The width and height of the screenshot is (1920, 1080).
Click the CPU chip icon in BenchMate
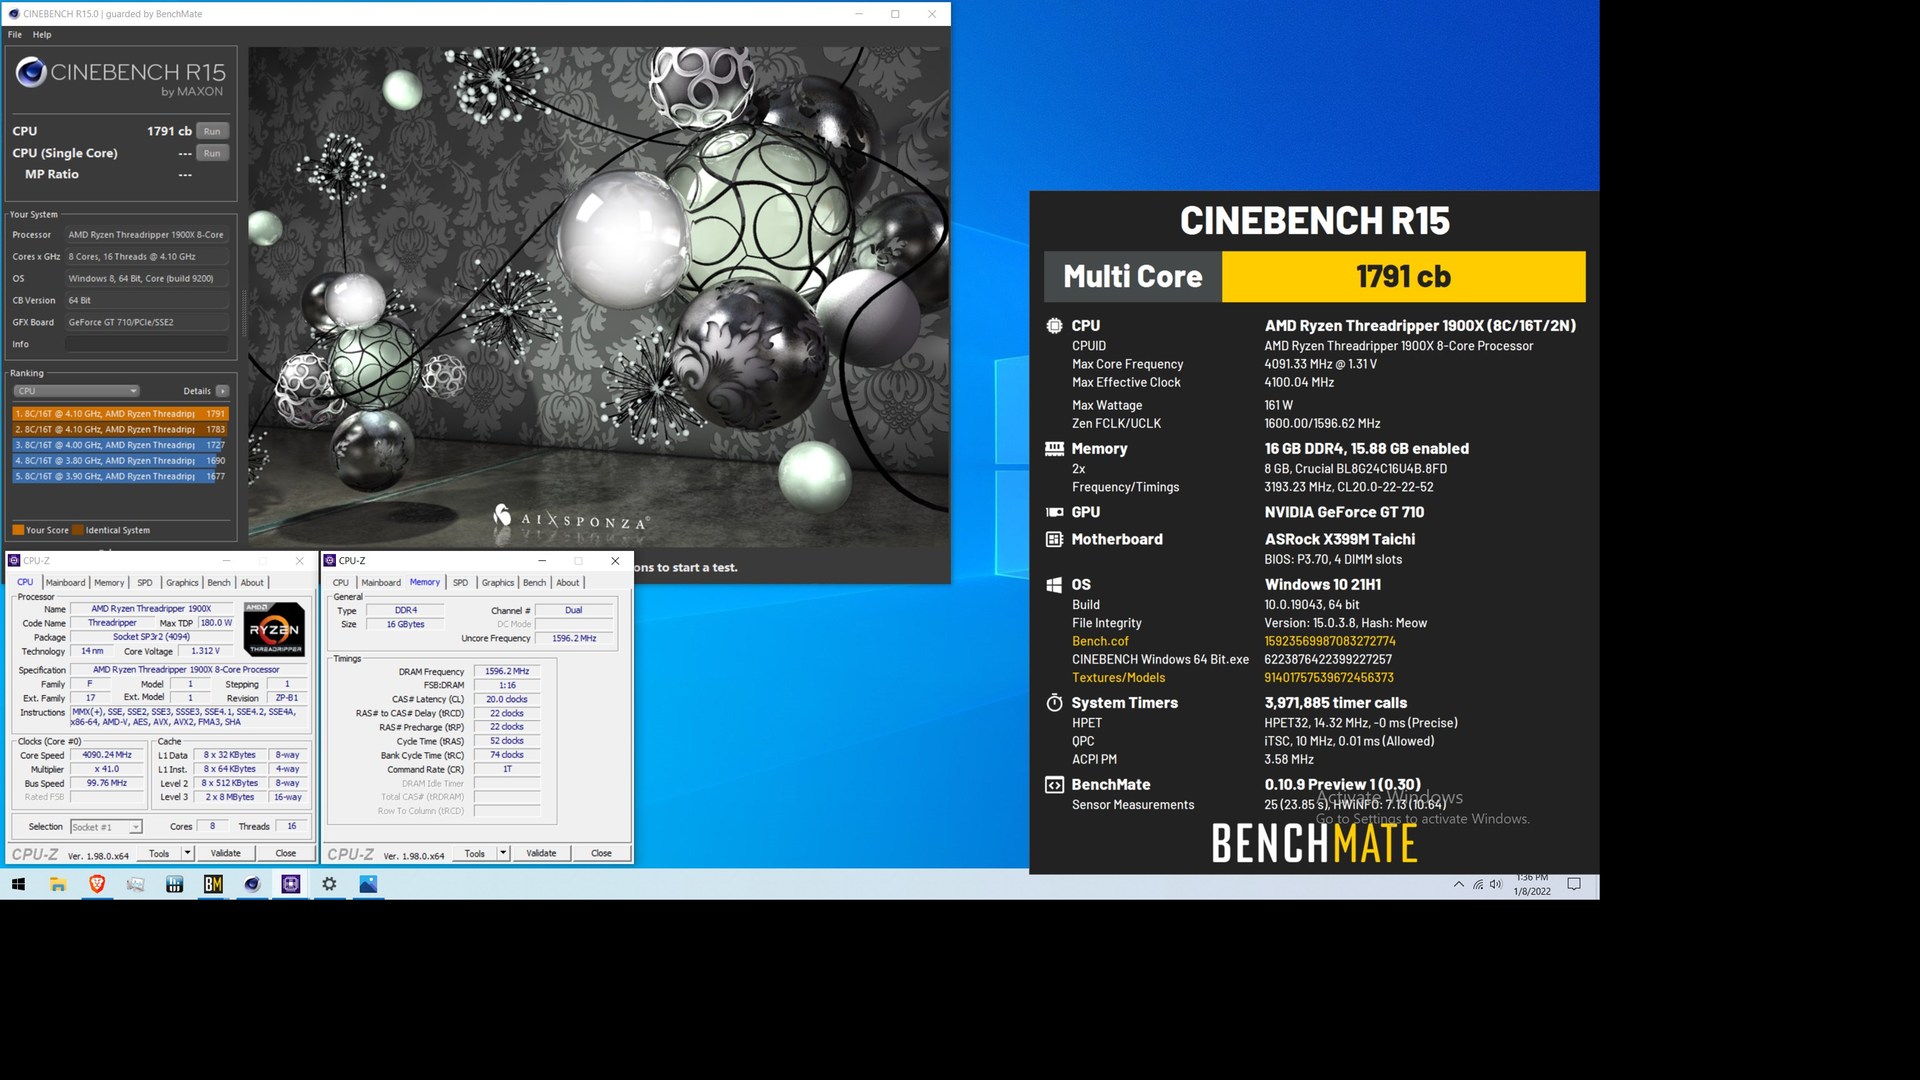point(1054,326)
